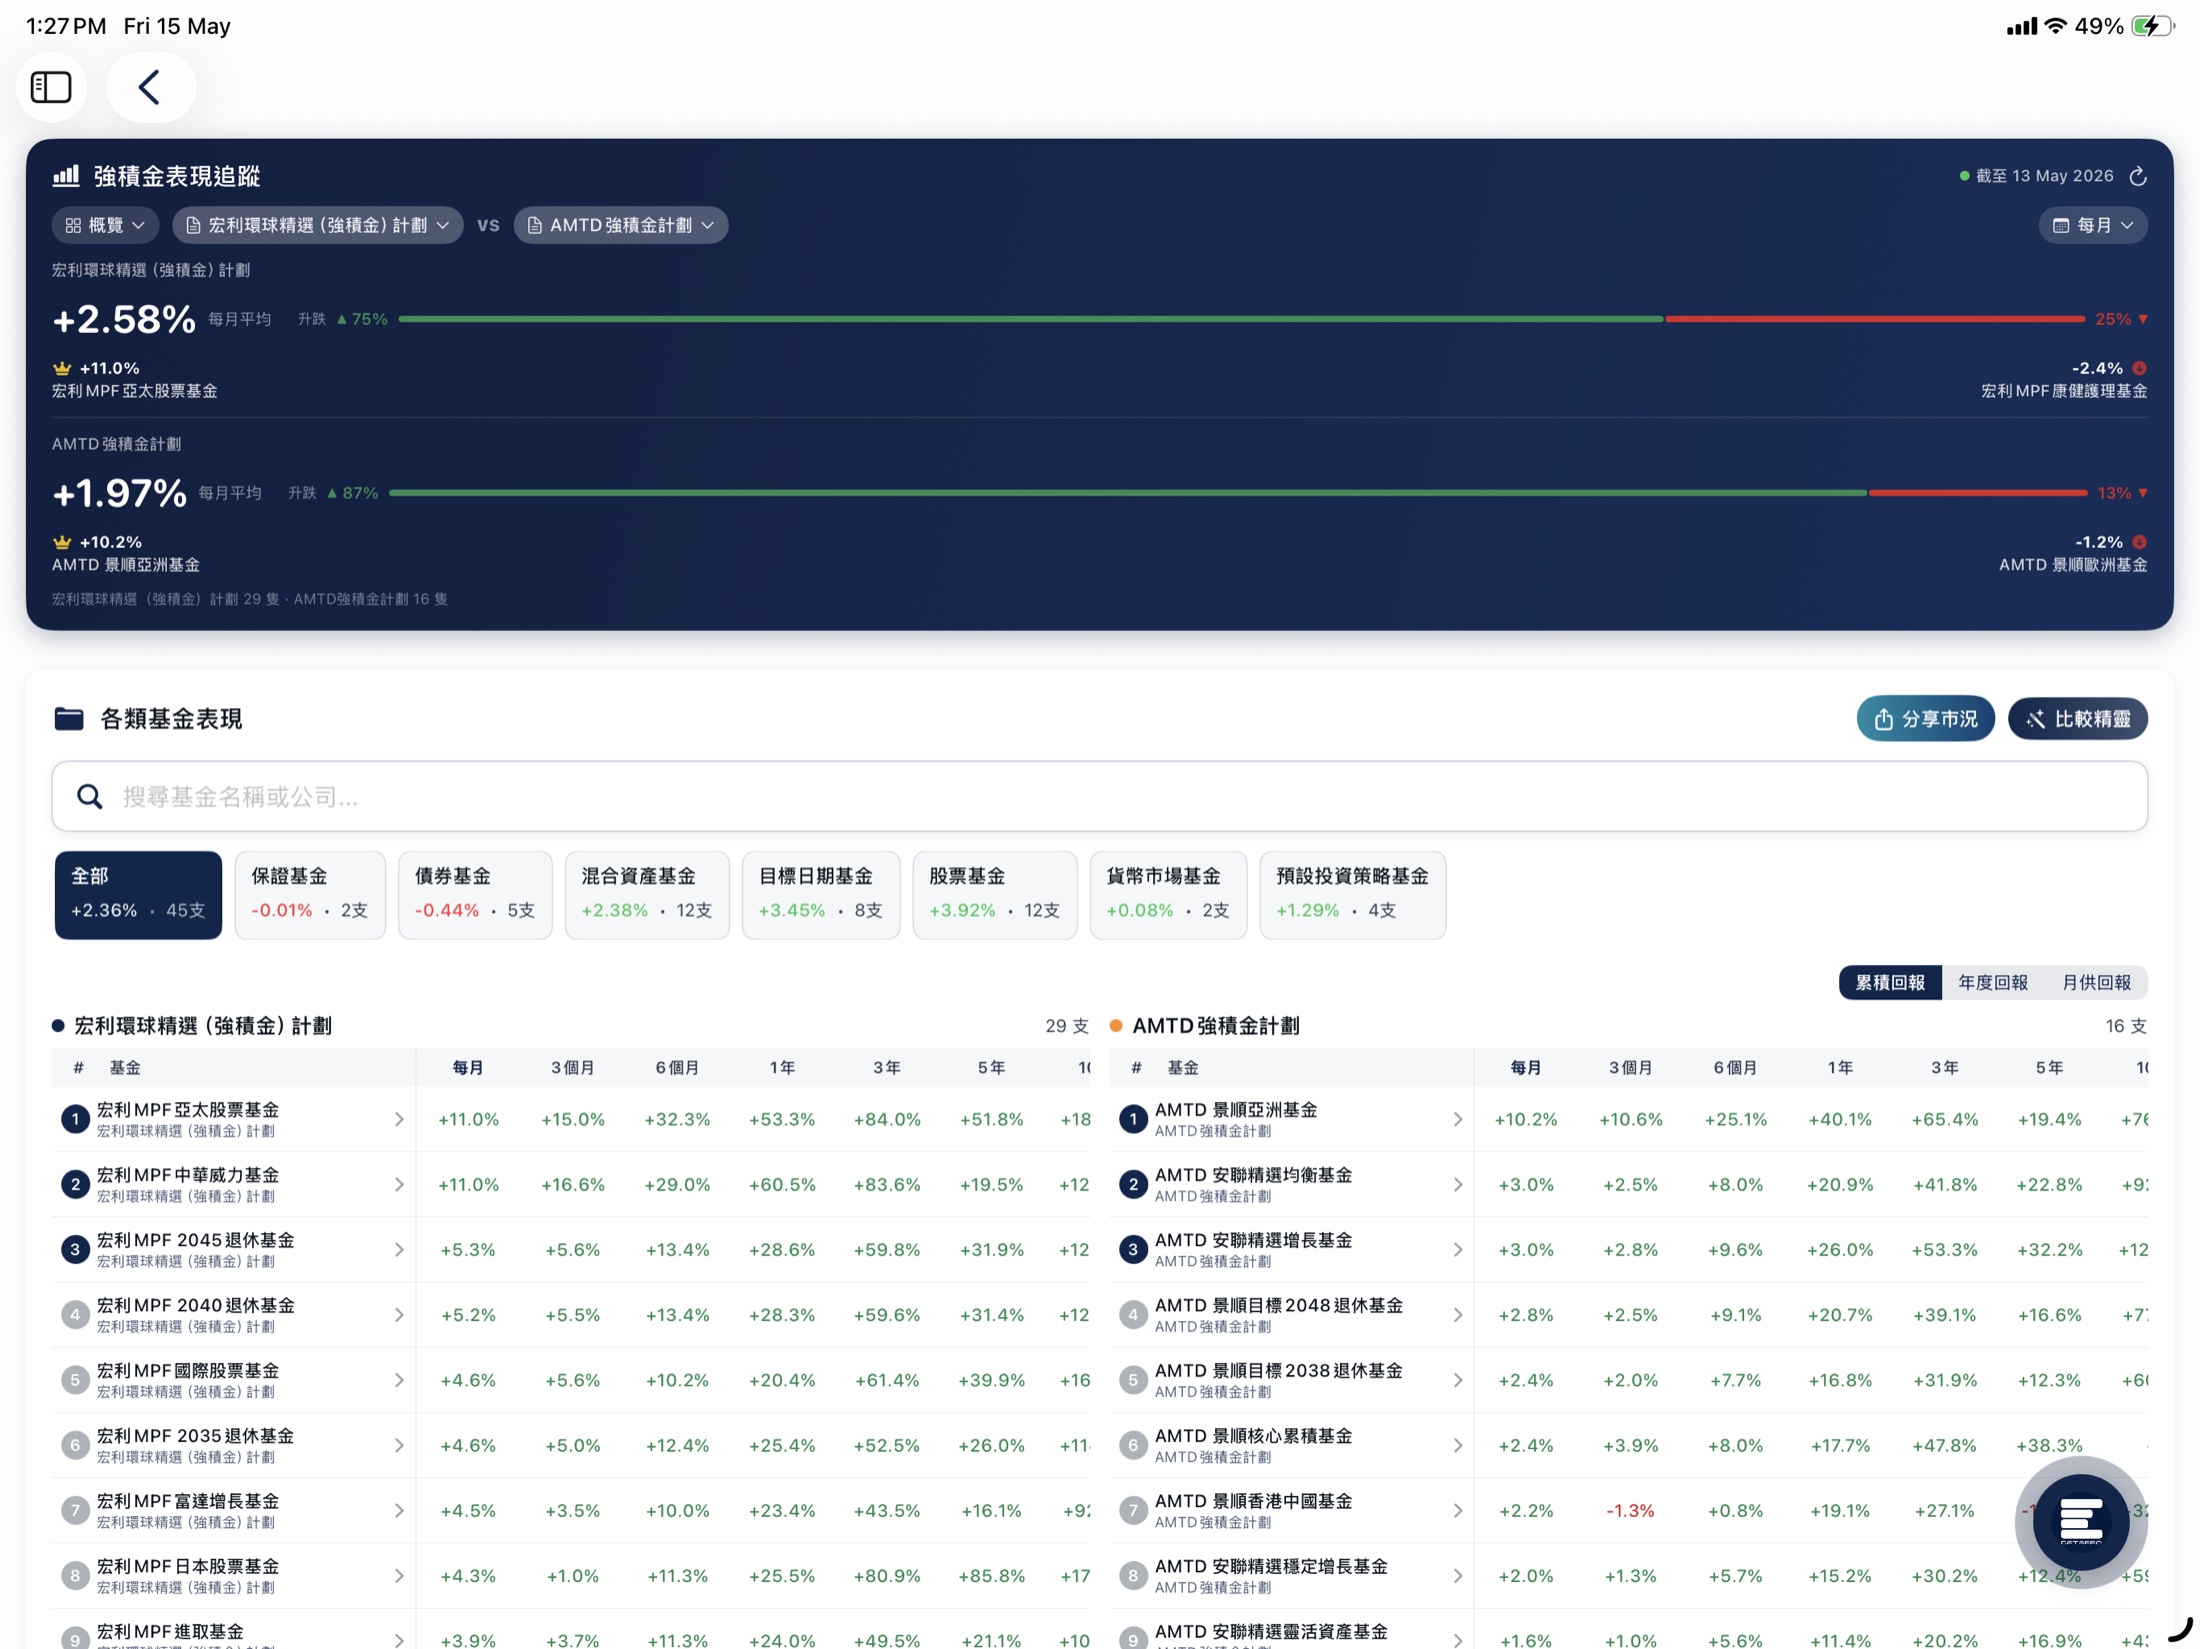This screenshot has width=2200, height=1649.
Task: Open the floating chat assistant button
Action: coord(2081,1522)
